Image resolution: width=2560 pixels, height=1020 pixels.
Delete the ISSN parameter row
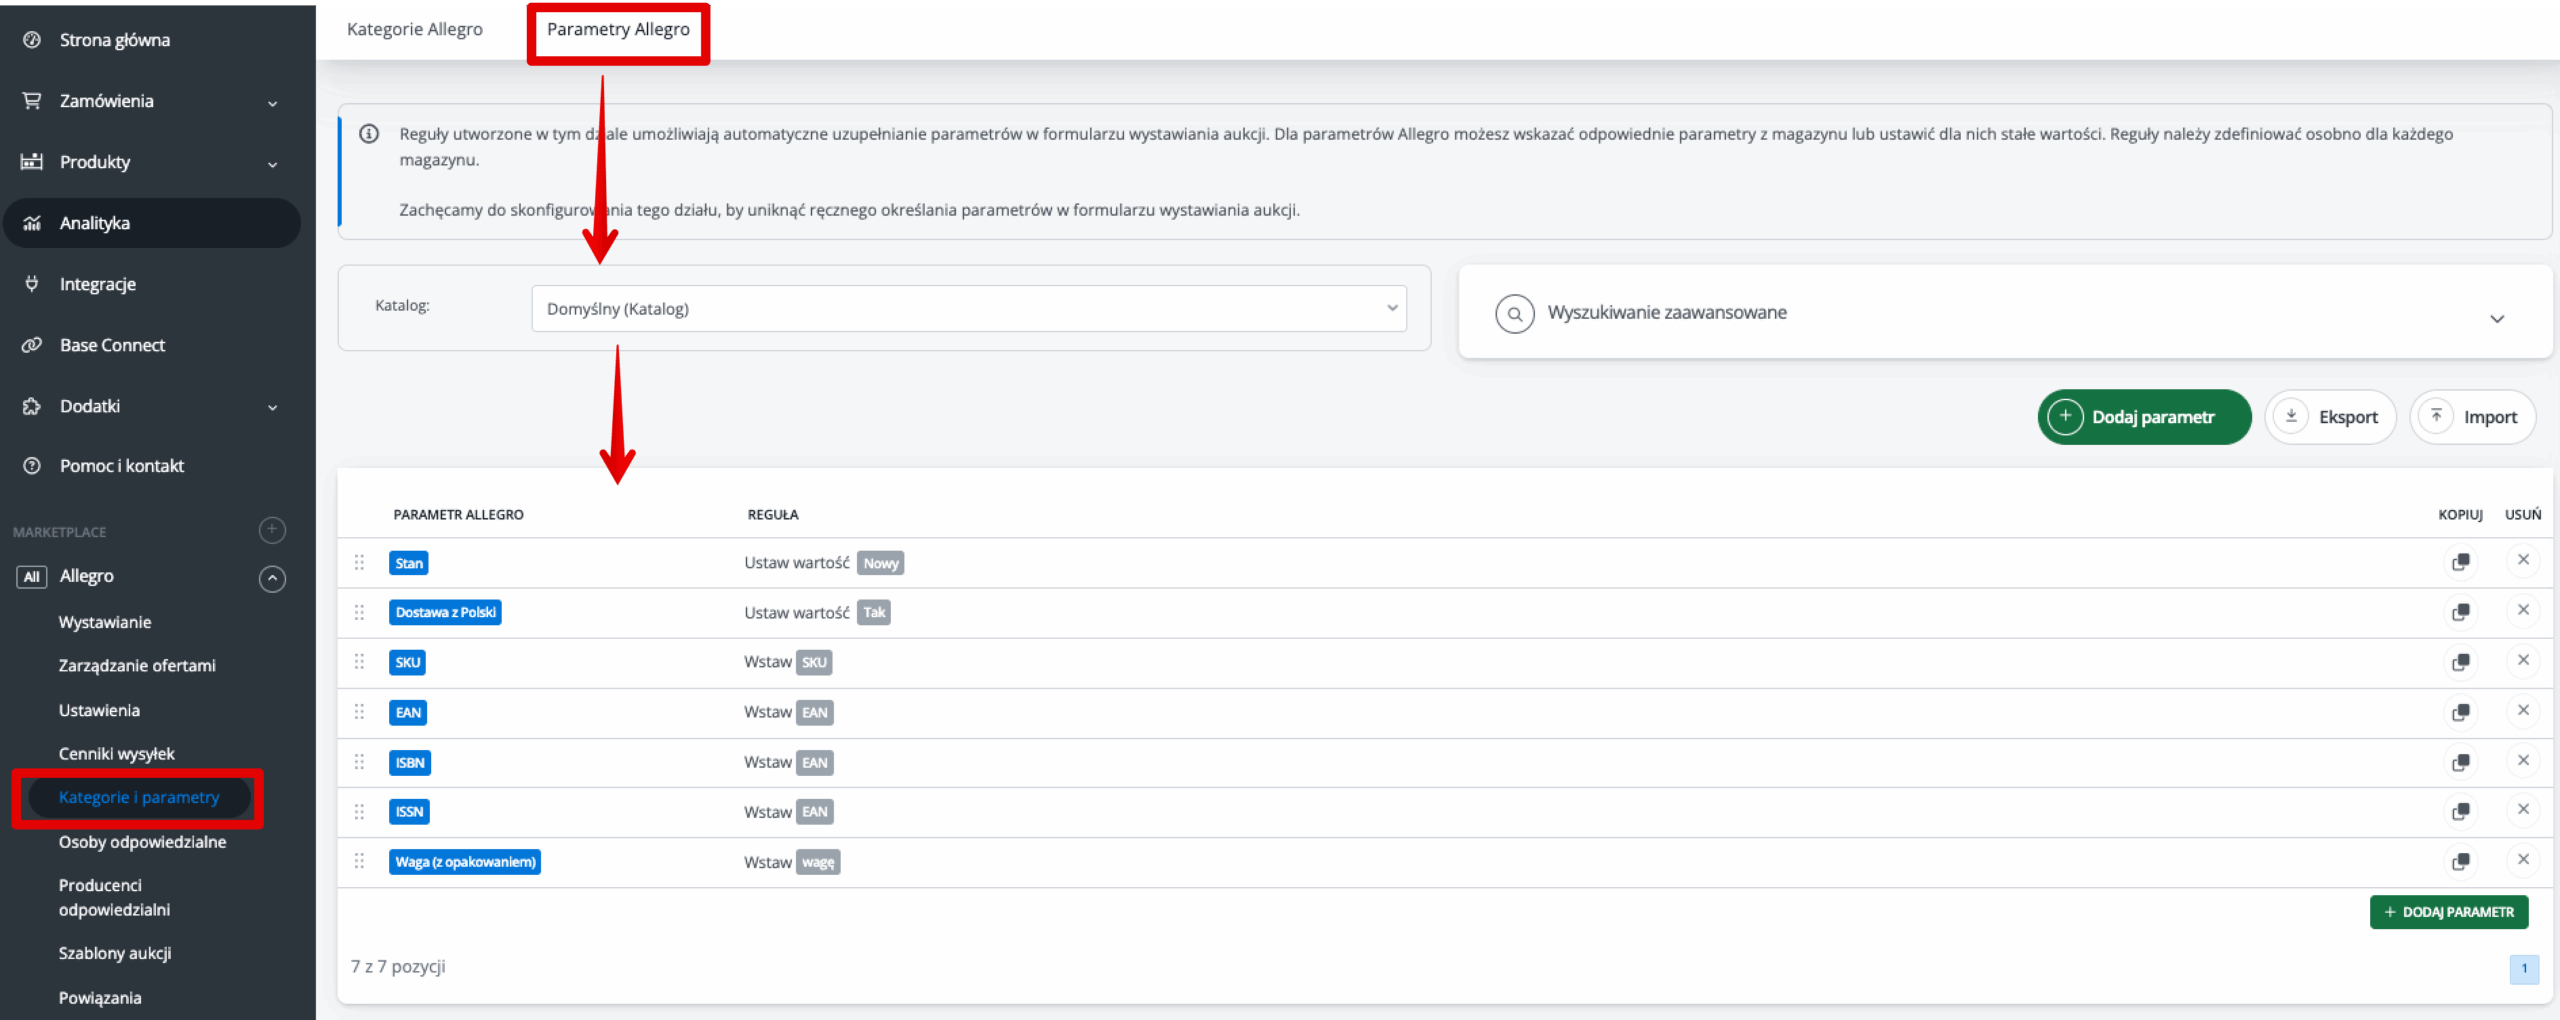(2523, 809)
